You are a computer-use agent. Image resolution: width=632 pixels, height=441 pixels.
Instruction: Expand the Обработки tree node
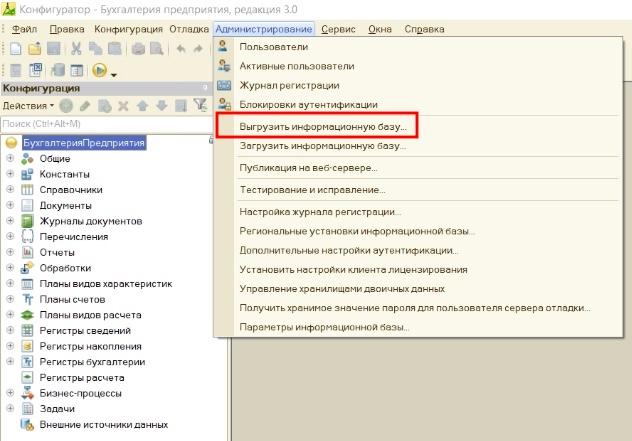tap(10, 268)
